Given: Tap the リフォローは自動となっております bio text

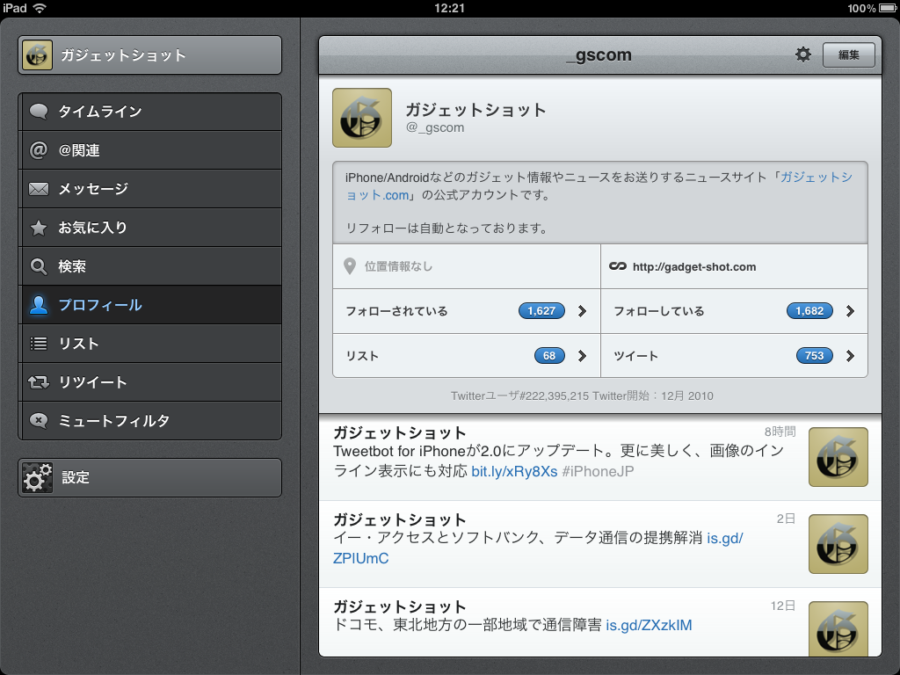Looking at the screenshot, I should point(447,228).
